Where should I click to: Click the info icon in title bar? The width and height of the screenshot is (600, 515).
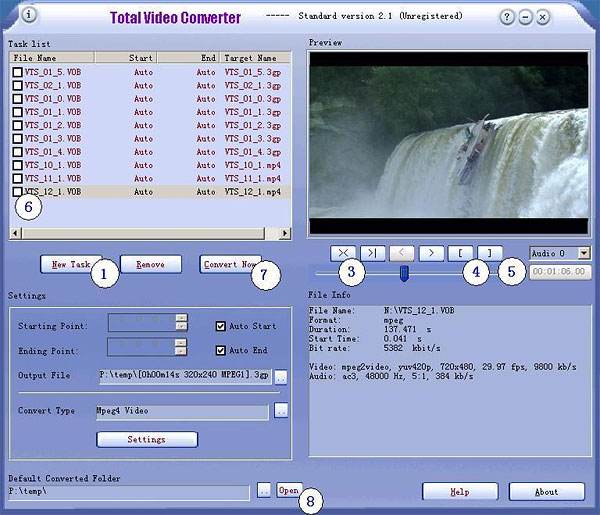click(x=29, y=15)
